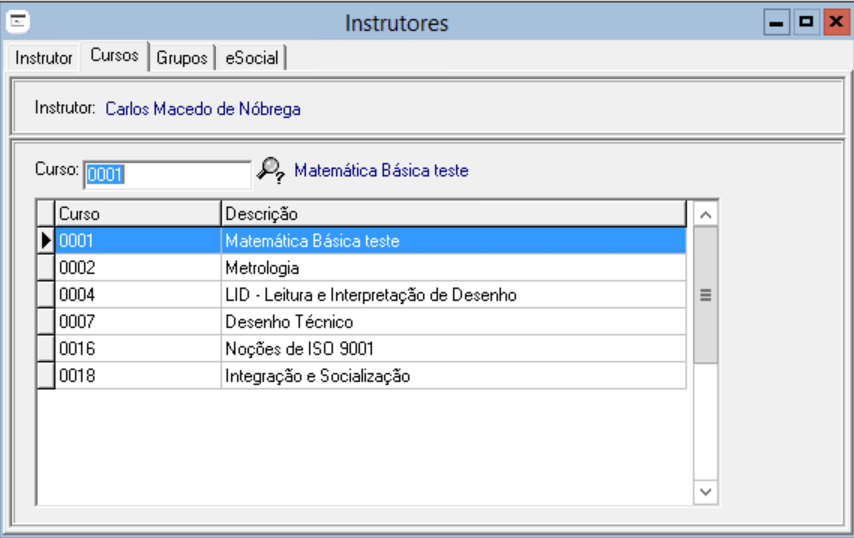This screenshot has height=538, width=854.
Task: Select course row 0002 Metrologia
Action: (370, 268)
